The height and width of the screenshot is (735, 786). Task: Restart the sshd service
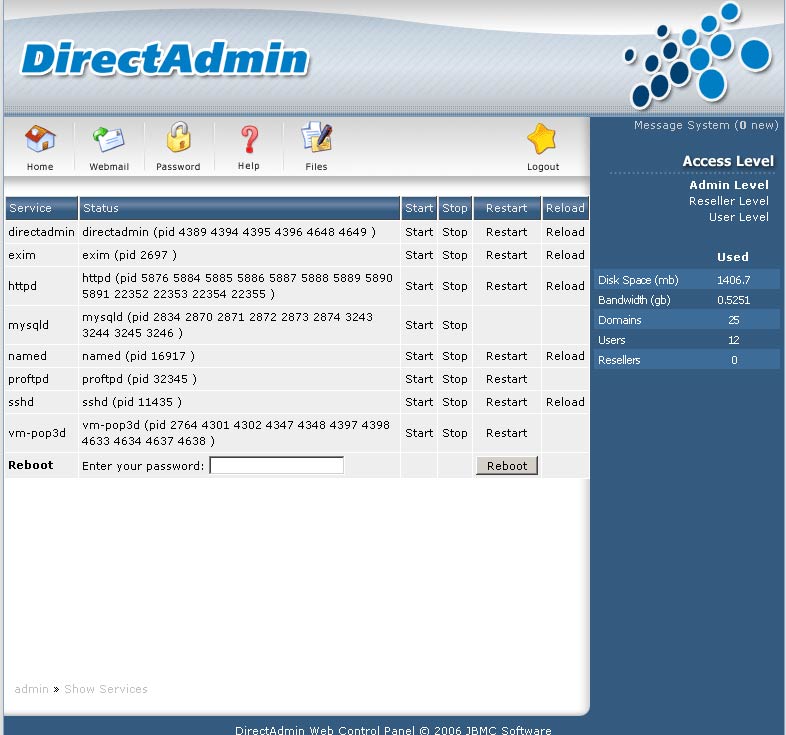pos(506,402)
